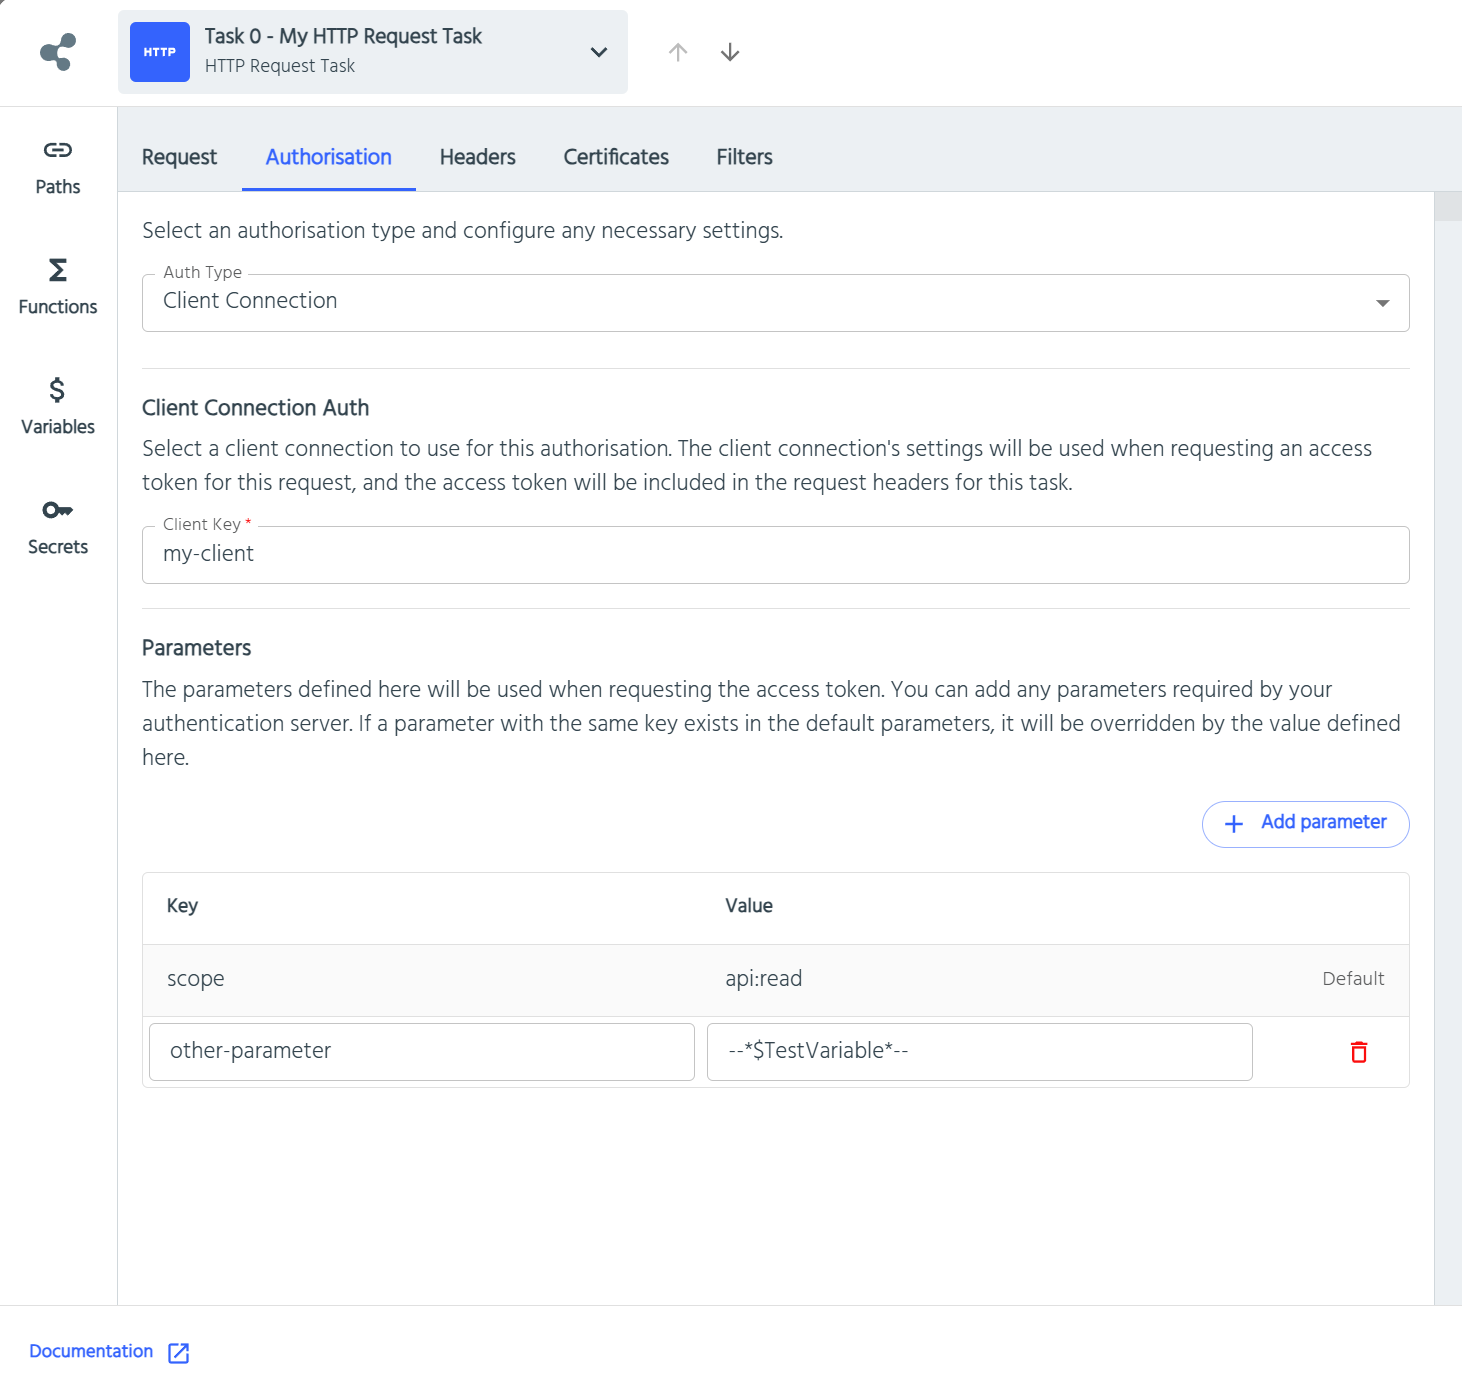Open the Certificates tab
Image resolution: width=1462 pixels, height=1392 pixels.
[615, 157]
